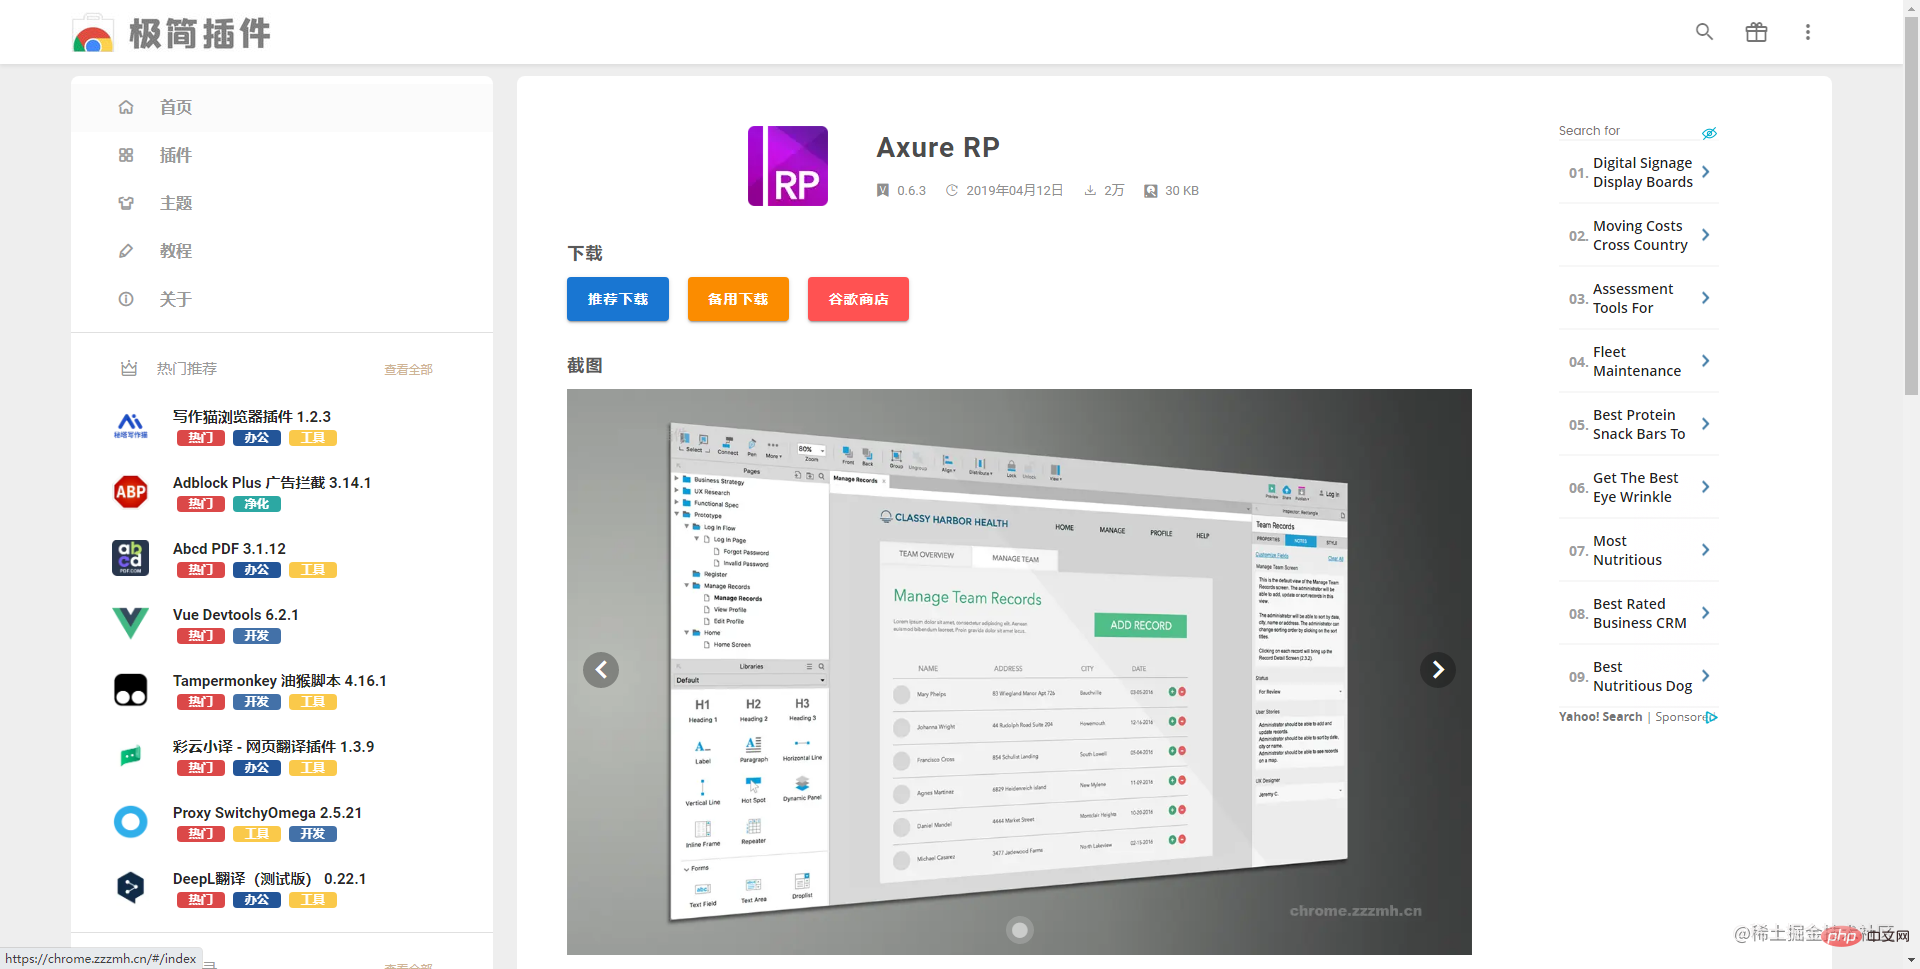Open the 写作猫浏览器插件 app icon
Screen dimensions: 1920x969
(x=131, y=426)
